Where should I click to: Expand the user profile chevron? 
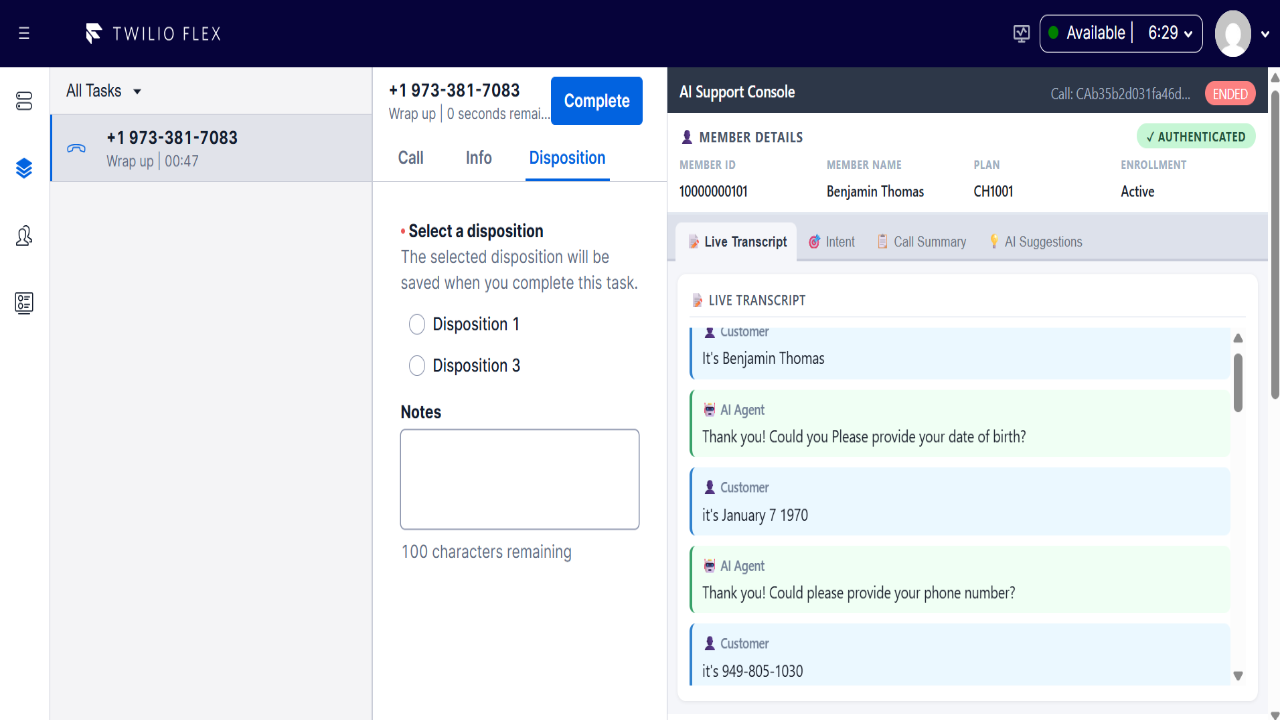pos(1266,34)
